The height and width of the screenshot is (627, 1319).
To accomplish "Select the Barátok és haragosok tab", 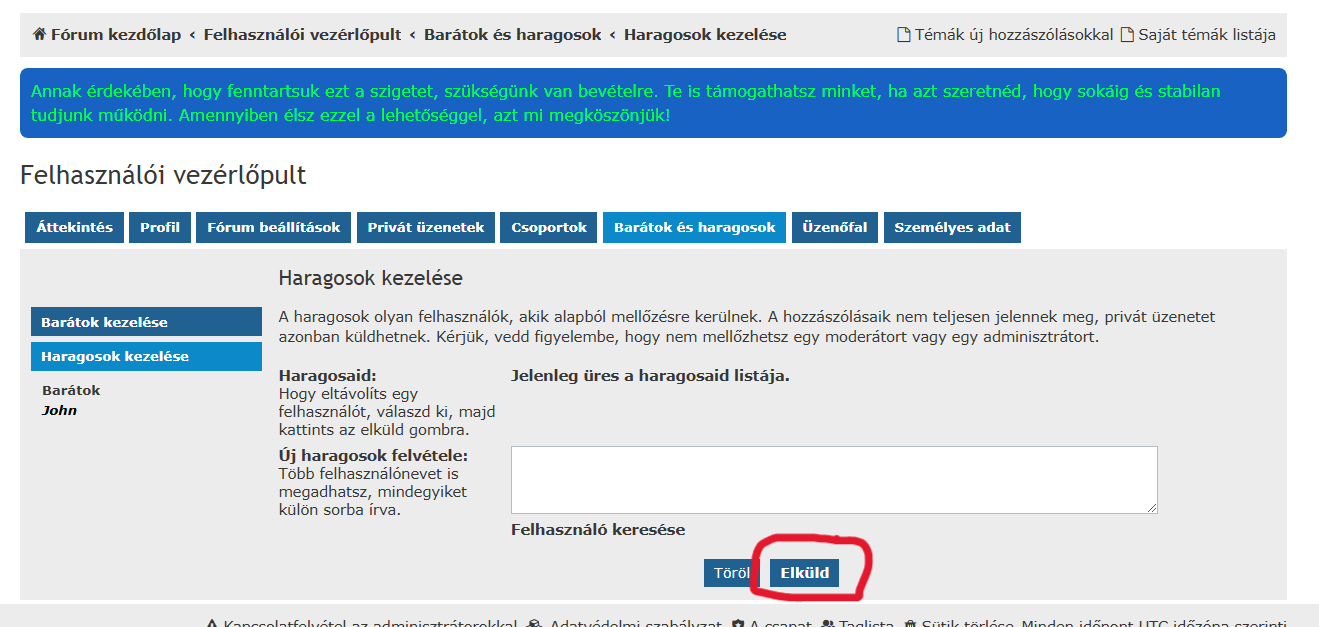I will [x=694, y=227].
